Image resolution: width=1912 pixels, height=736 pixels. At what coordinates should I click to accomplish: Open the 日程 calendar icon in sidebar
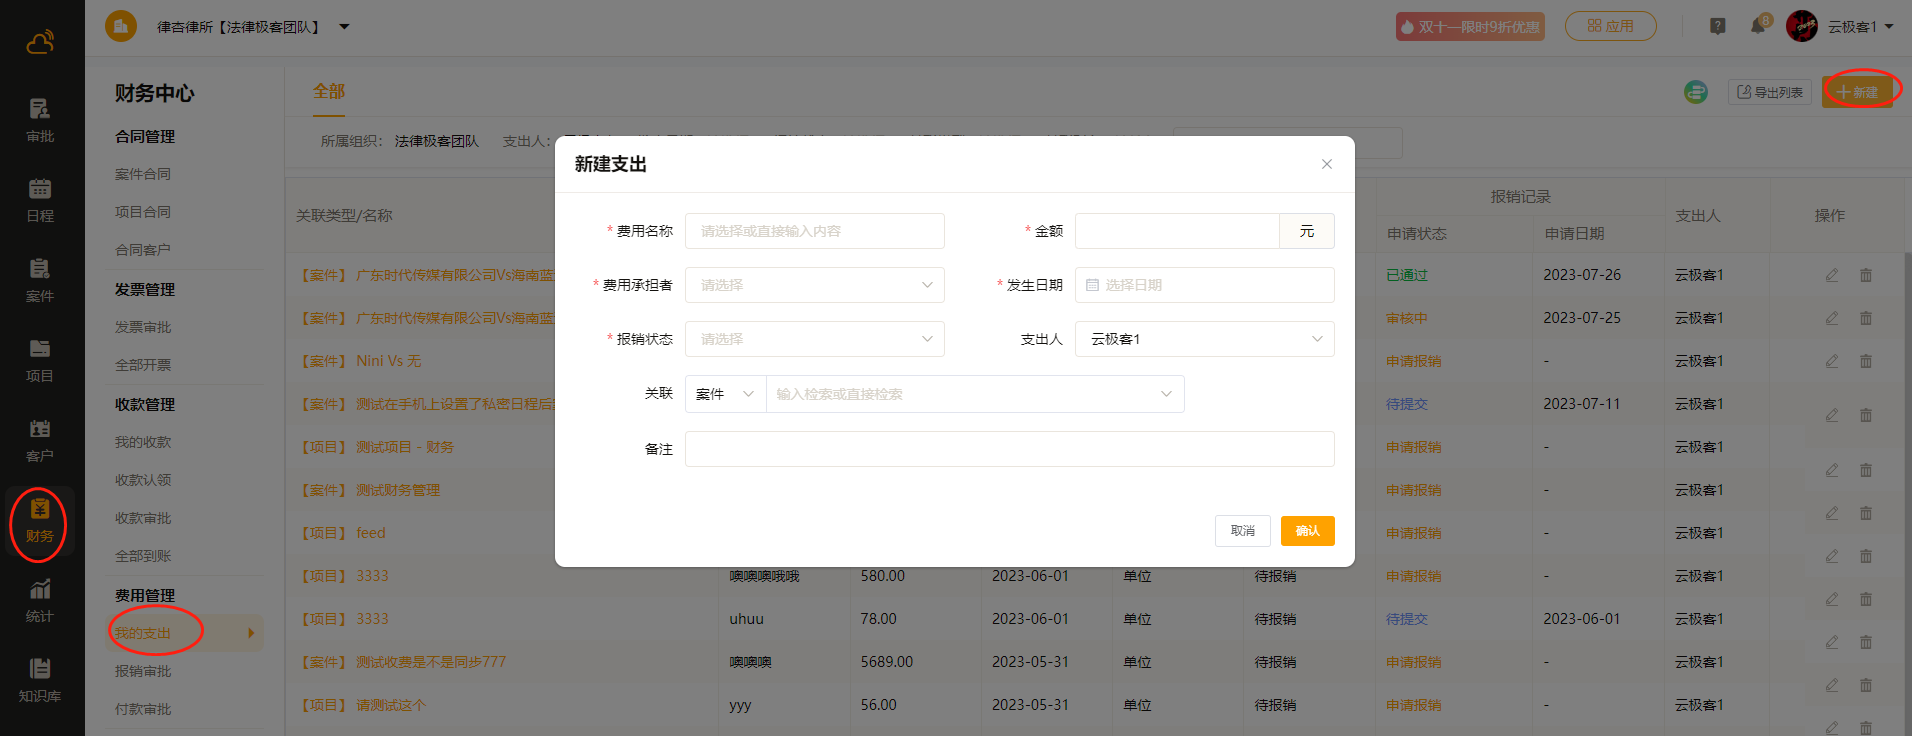[40, 199]
